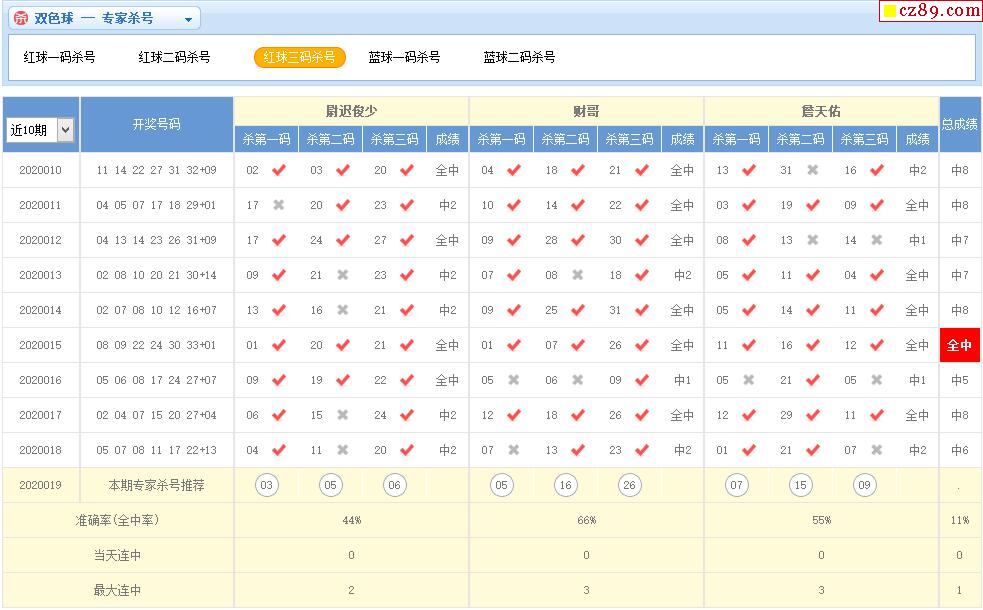The width and height of the screenshot is (983, 610).
Task: Click the circled number 16 in recommendation row
Action: pos(566,486)
